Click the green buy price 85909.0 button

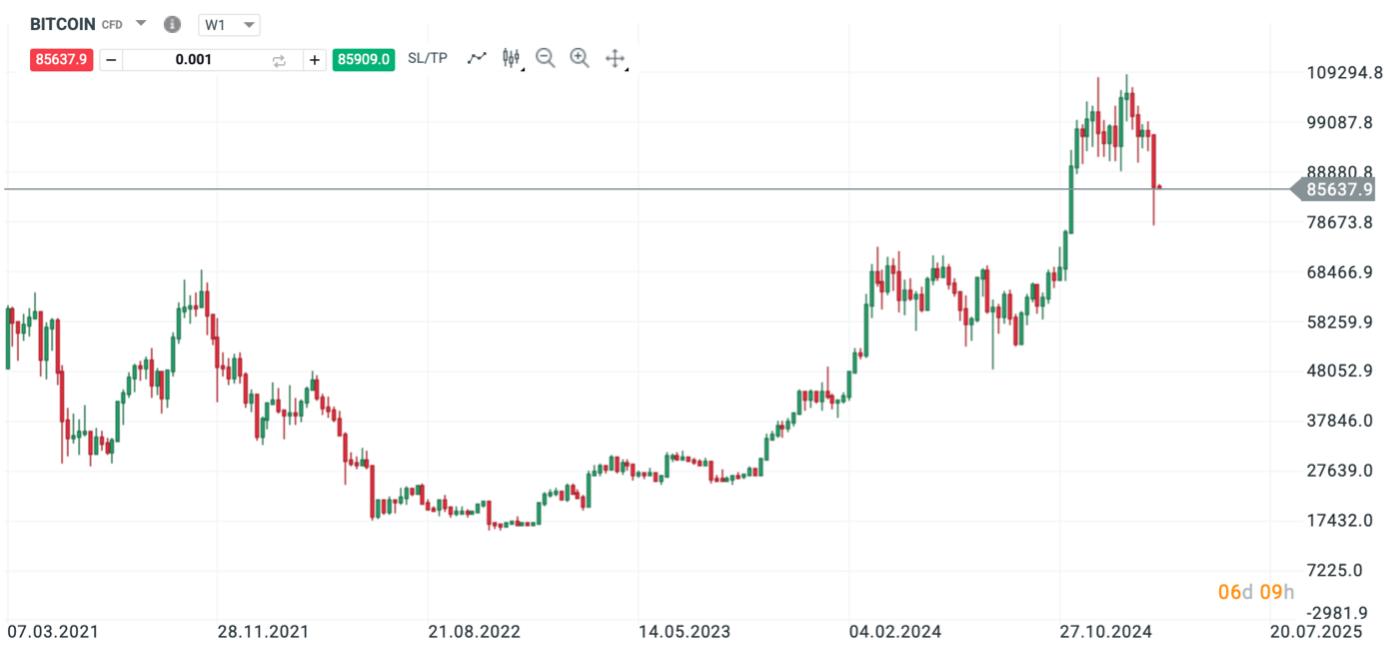(364, 60)
